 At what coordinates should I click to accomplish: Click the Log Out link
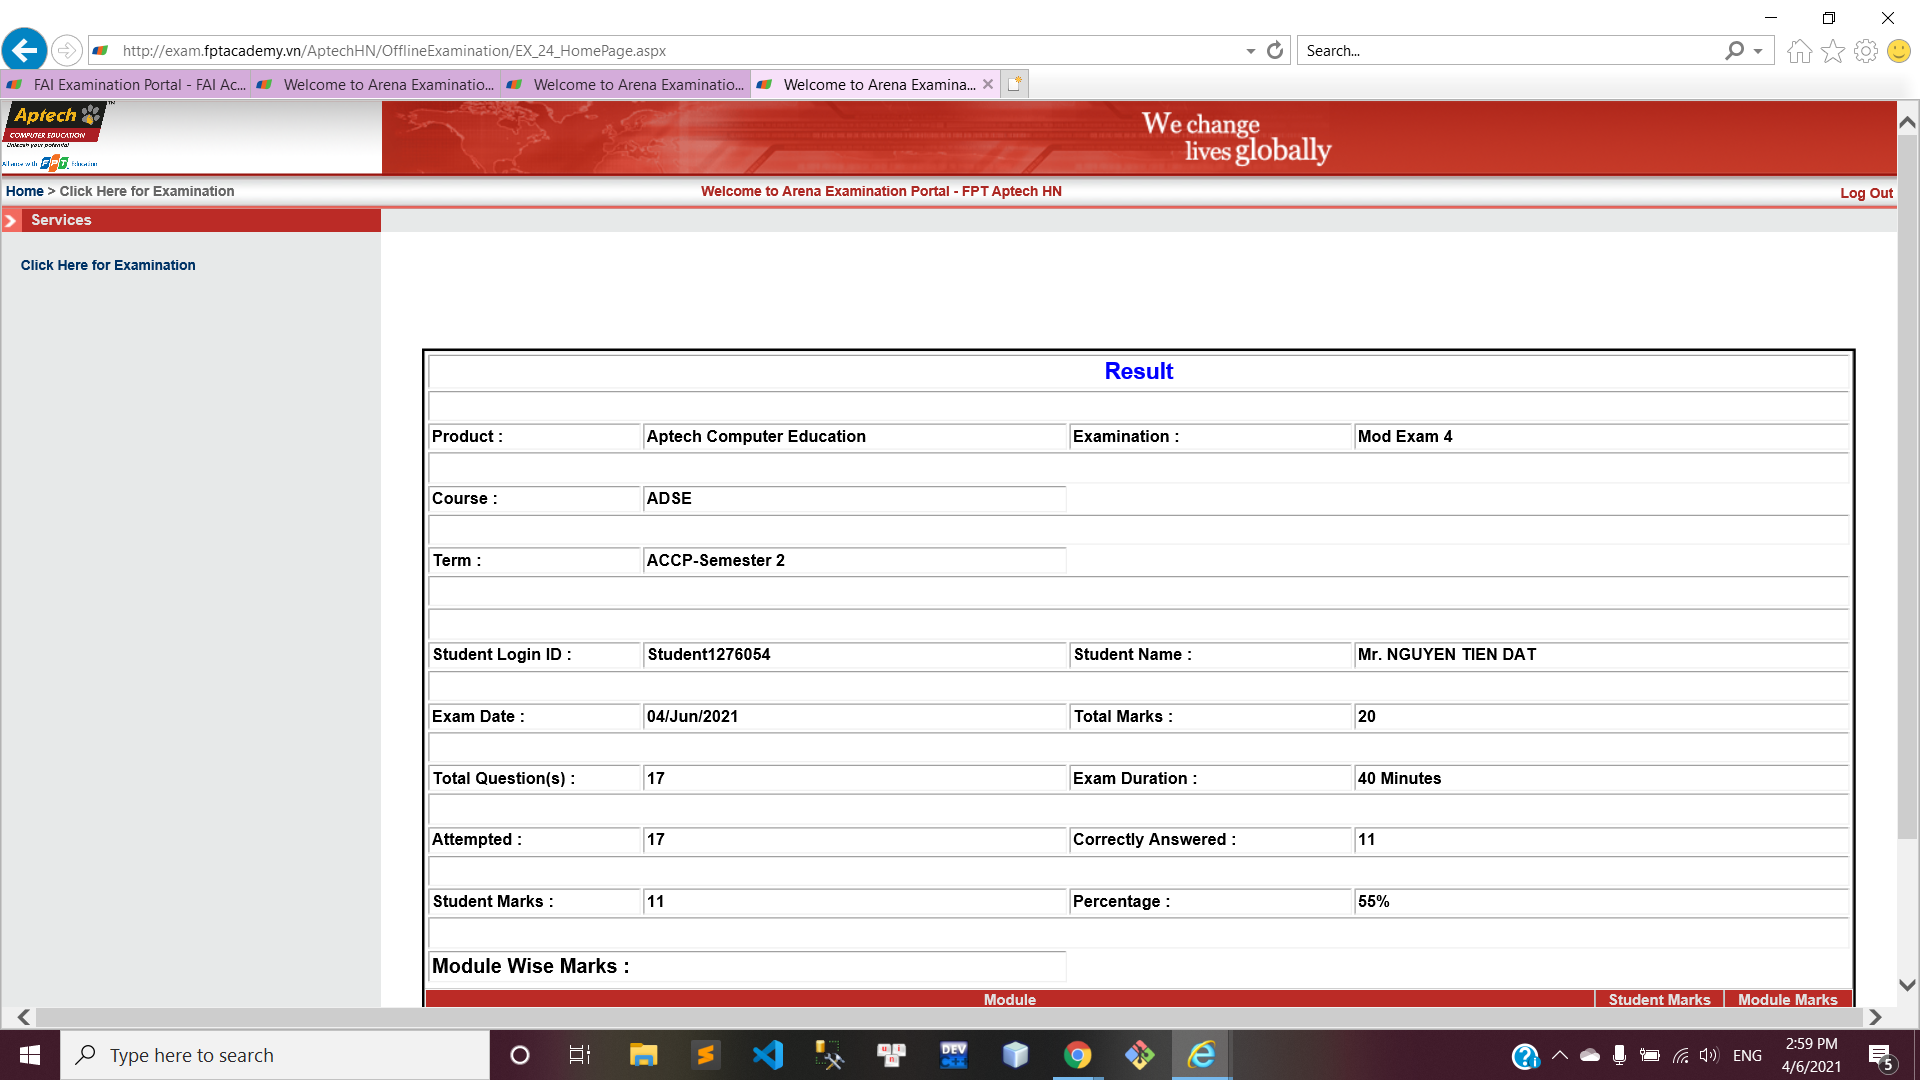tap(1866, 193)
